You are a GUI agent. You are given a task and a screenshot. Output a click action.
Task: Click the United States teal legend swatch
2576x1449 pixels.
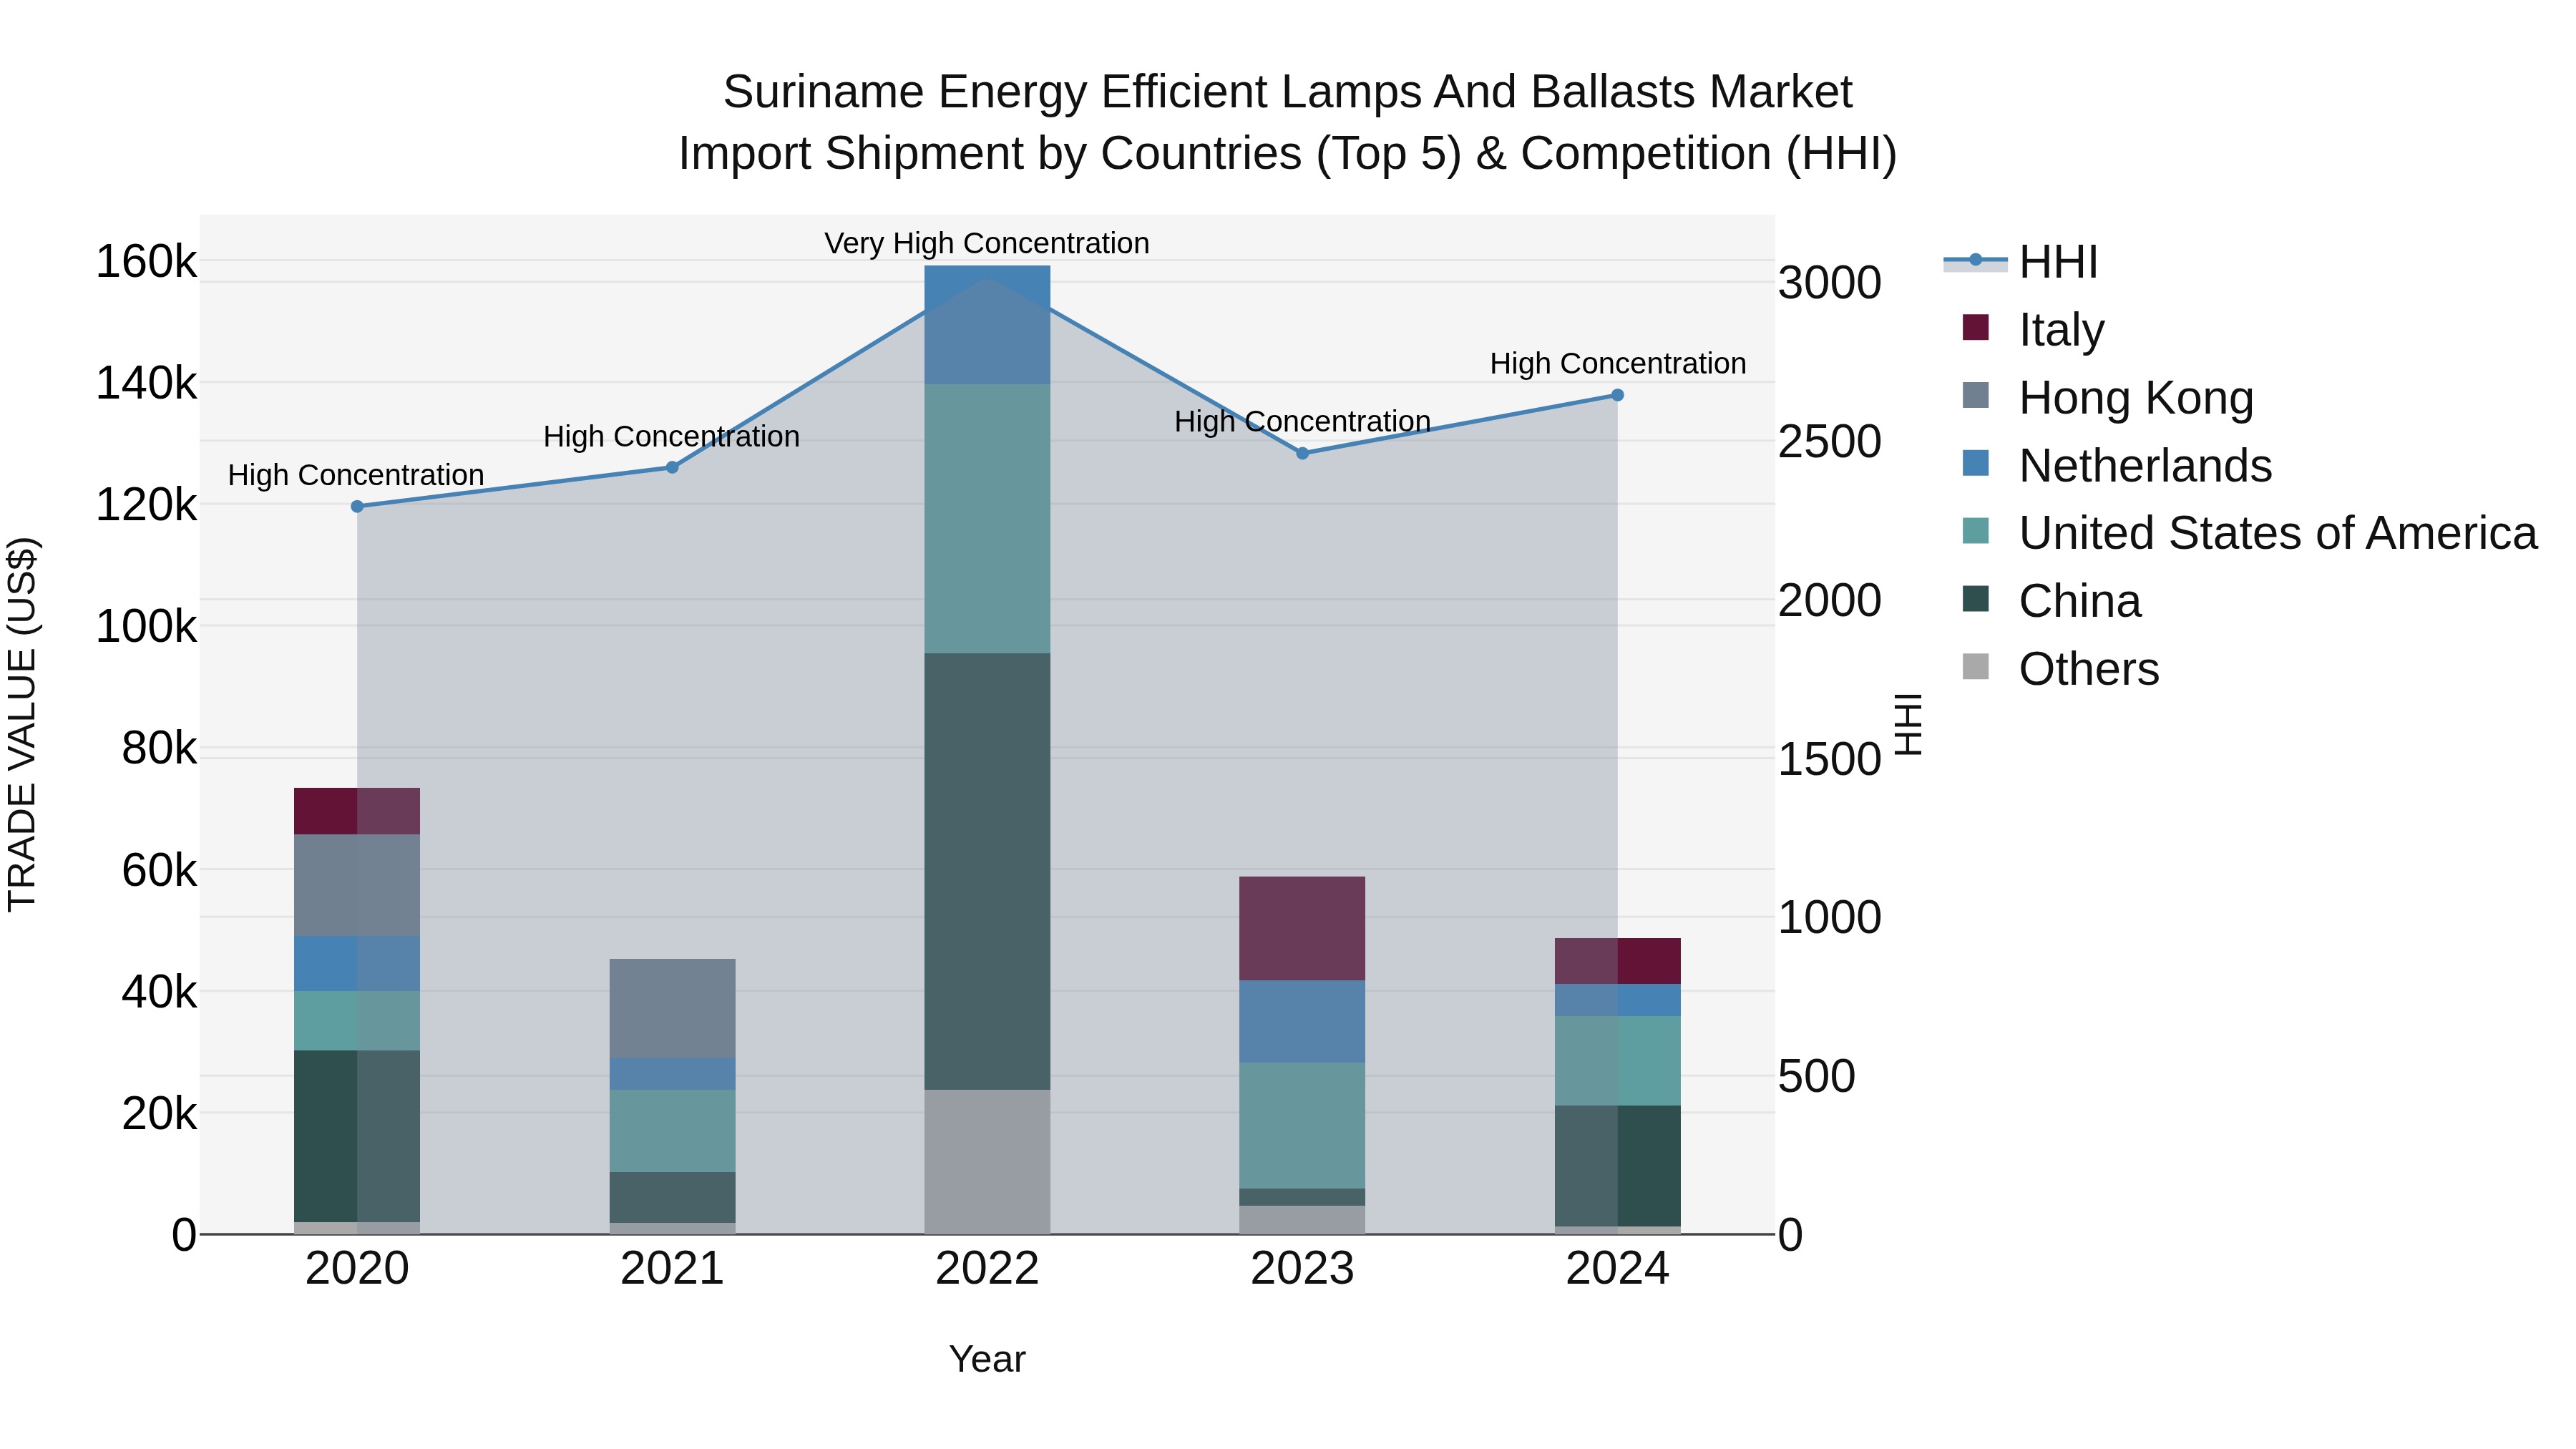click(1976, 531)
